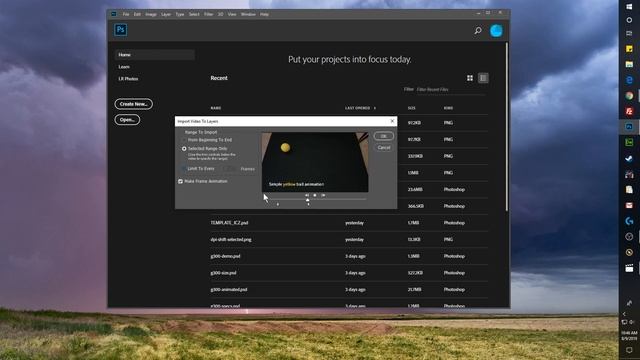Select the Learn tab in sidebar
Screen dimensions: 640x360
[x=124, y=67]
